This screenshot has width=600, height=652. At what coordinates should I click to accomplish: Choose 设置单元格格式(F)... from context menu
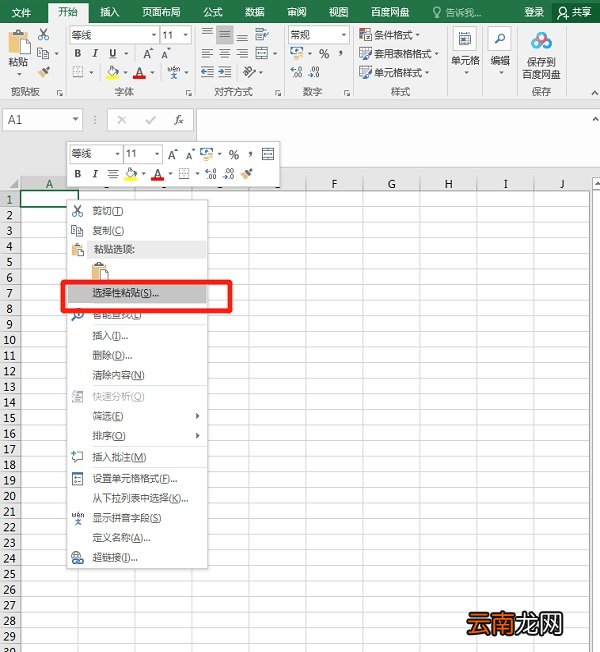[137, 479]
